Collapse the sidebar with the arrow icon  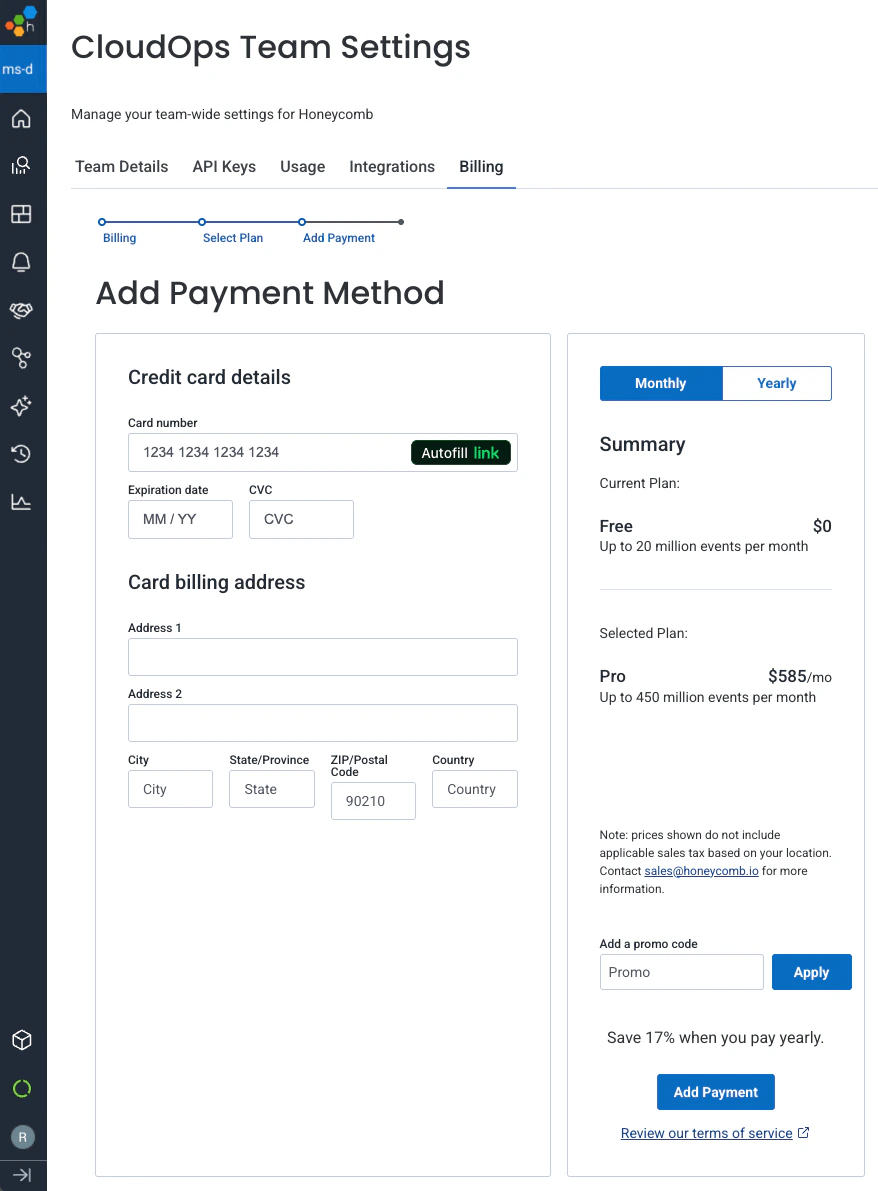[22, 1175]
